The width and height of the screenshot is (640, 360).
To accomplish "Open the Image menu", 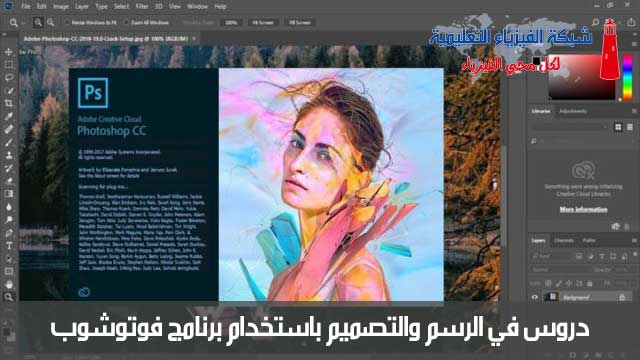I will point(61,7).
